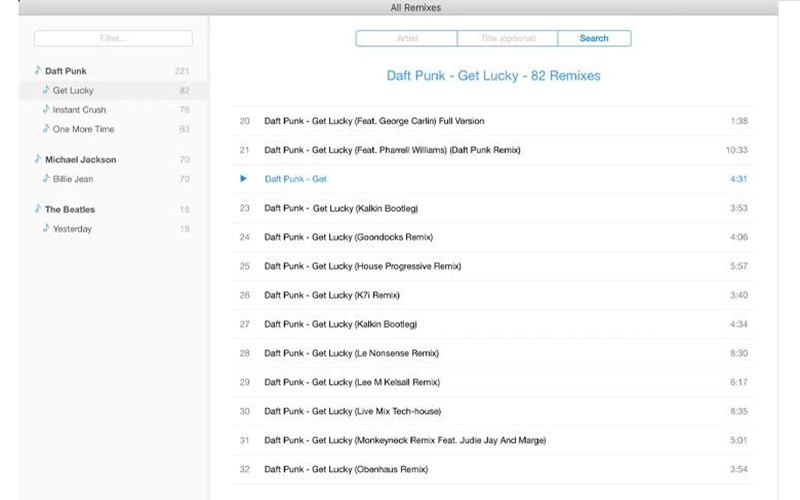
Task: Play track 21 Daft Punk Remix
Action: coord(493,150)
